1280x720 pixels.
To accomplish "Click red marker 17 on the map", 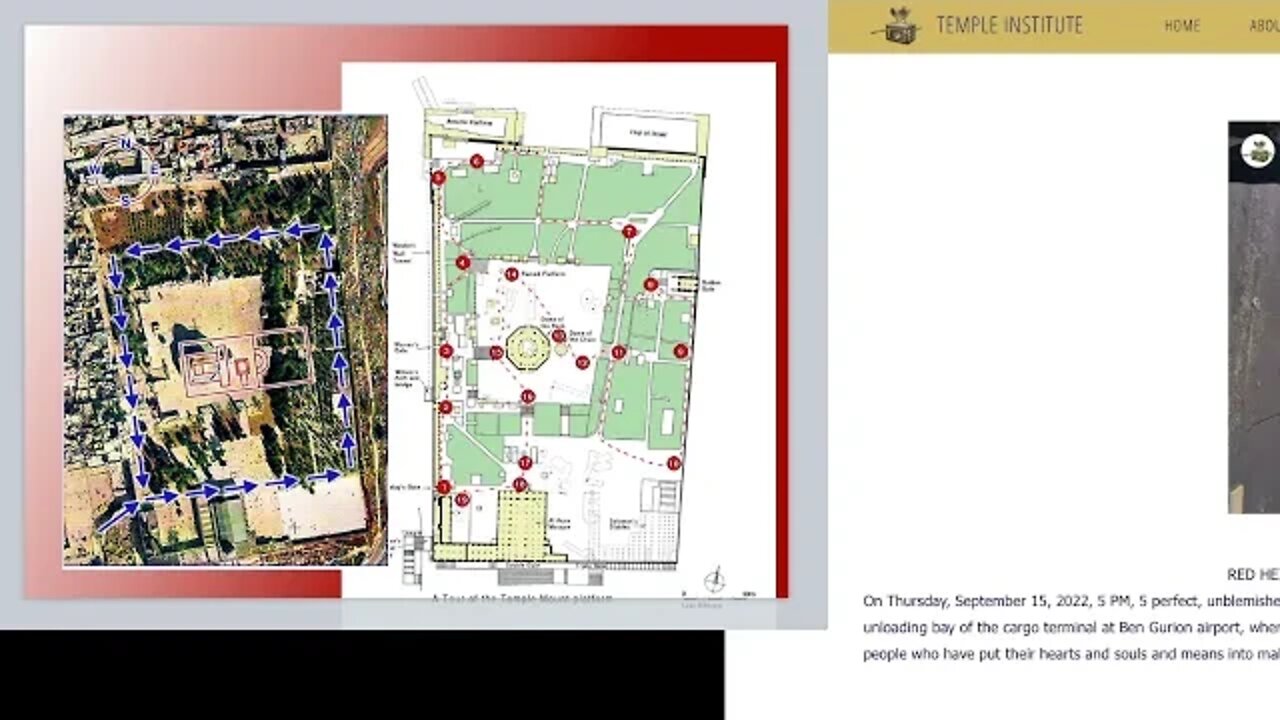I will 525,463.
